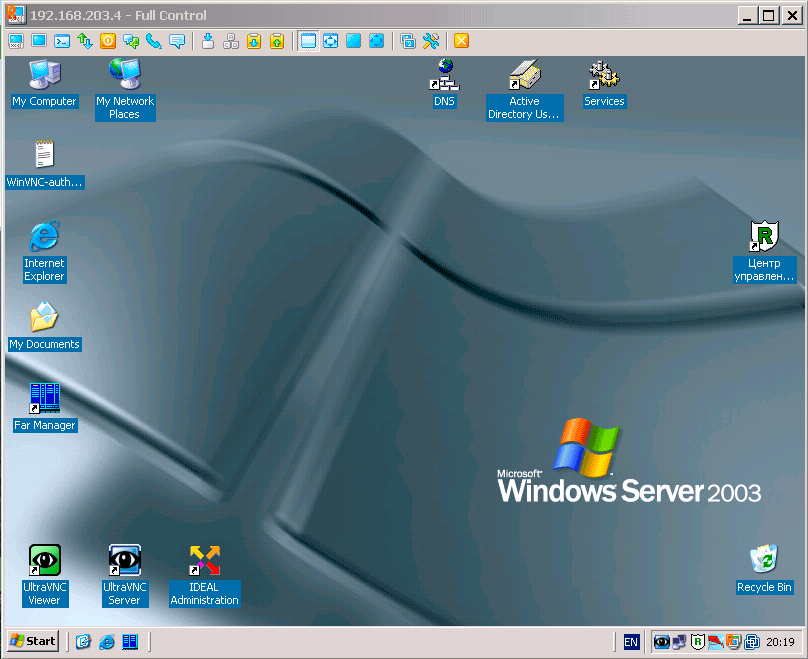Click the EN language indicator
The width and height of the screenshot is (808, 659).
point(631,642)
